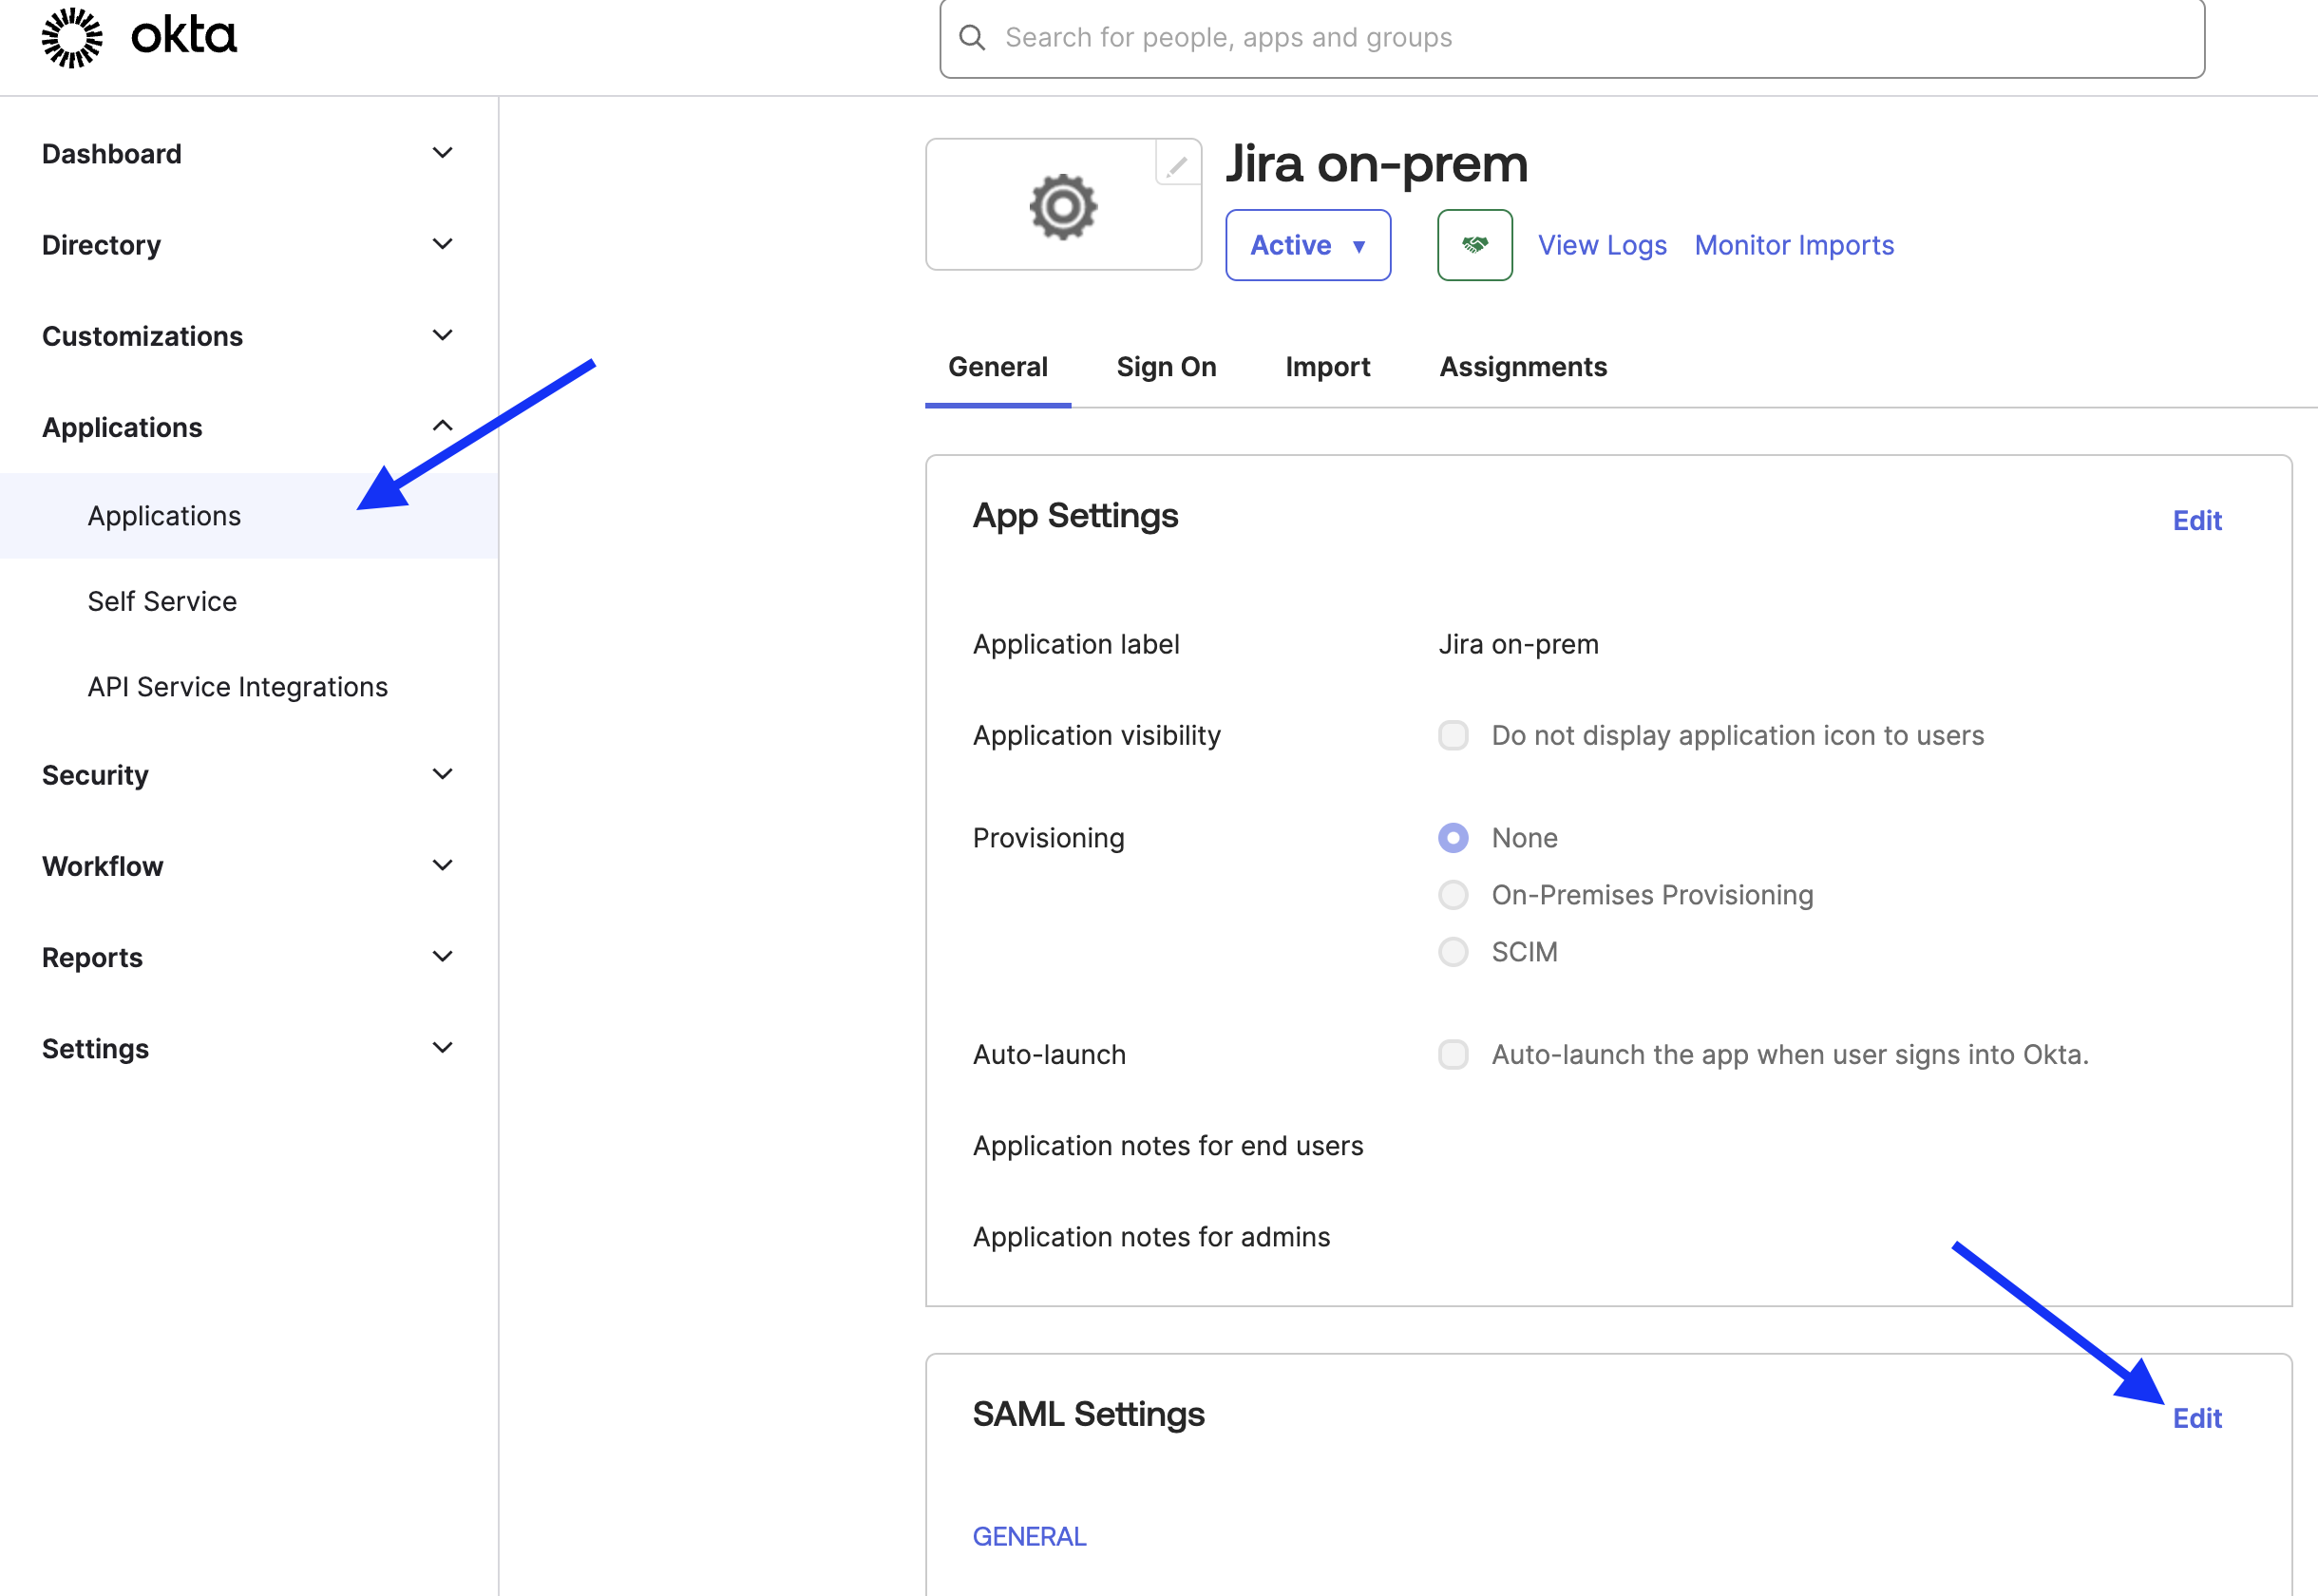Focus the people, apps and groups search field
Viewport: 2318px width, 1596px height.
click(1590, 38)
